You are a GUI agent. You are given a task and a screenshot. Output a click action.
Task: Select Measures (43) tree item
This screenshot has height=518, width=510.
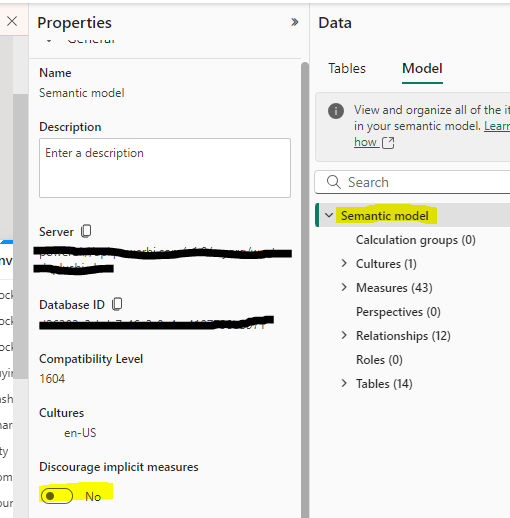pos(394,288)
